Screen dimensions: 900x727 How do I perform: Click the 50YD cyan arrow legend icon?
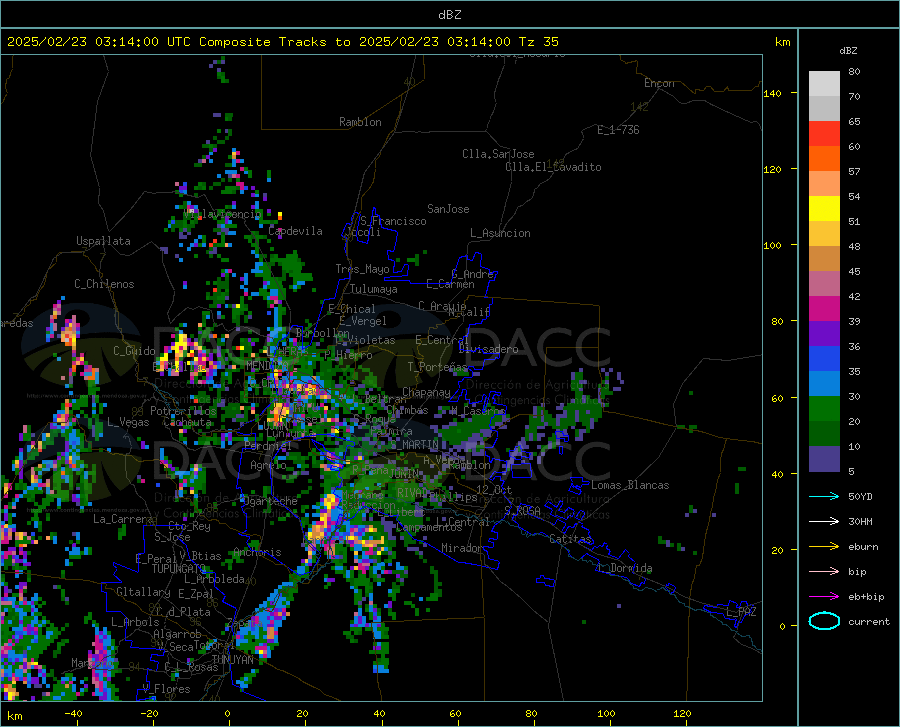point(824,496)
